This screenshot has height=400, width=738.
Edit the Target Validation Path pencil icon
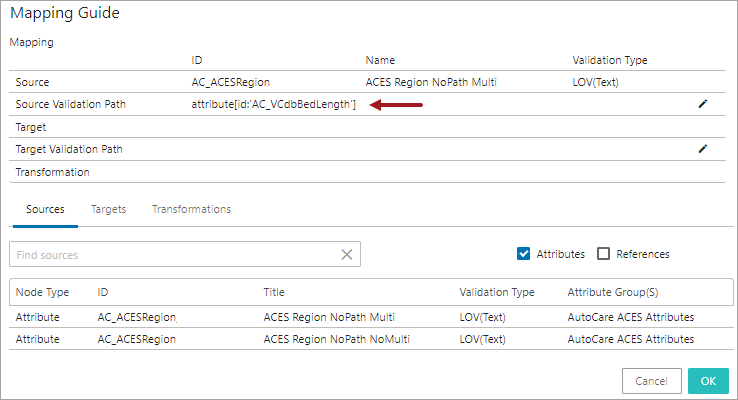click(x=703, y=149)
